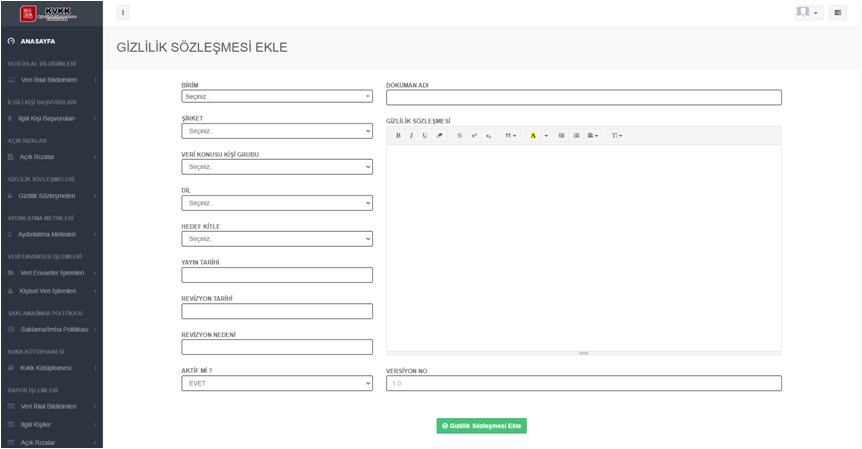
Task: Apply strikethrough formatting in the editor
Action: tap(460, 135)
